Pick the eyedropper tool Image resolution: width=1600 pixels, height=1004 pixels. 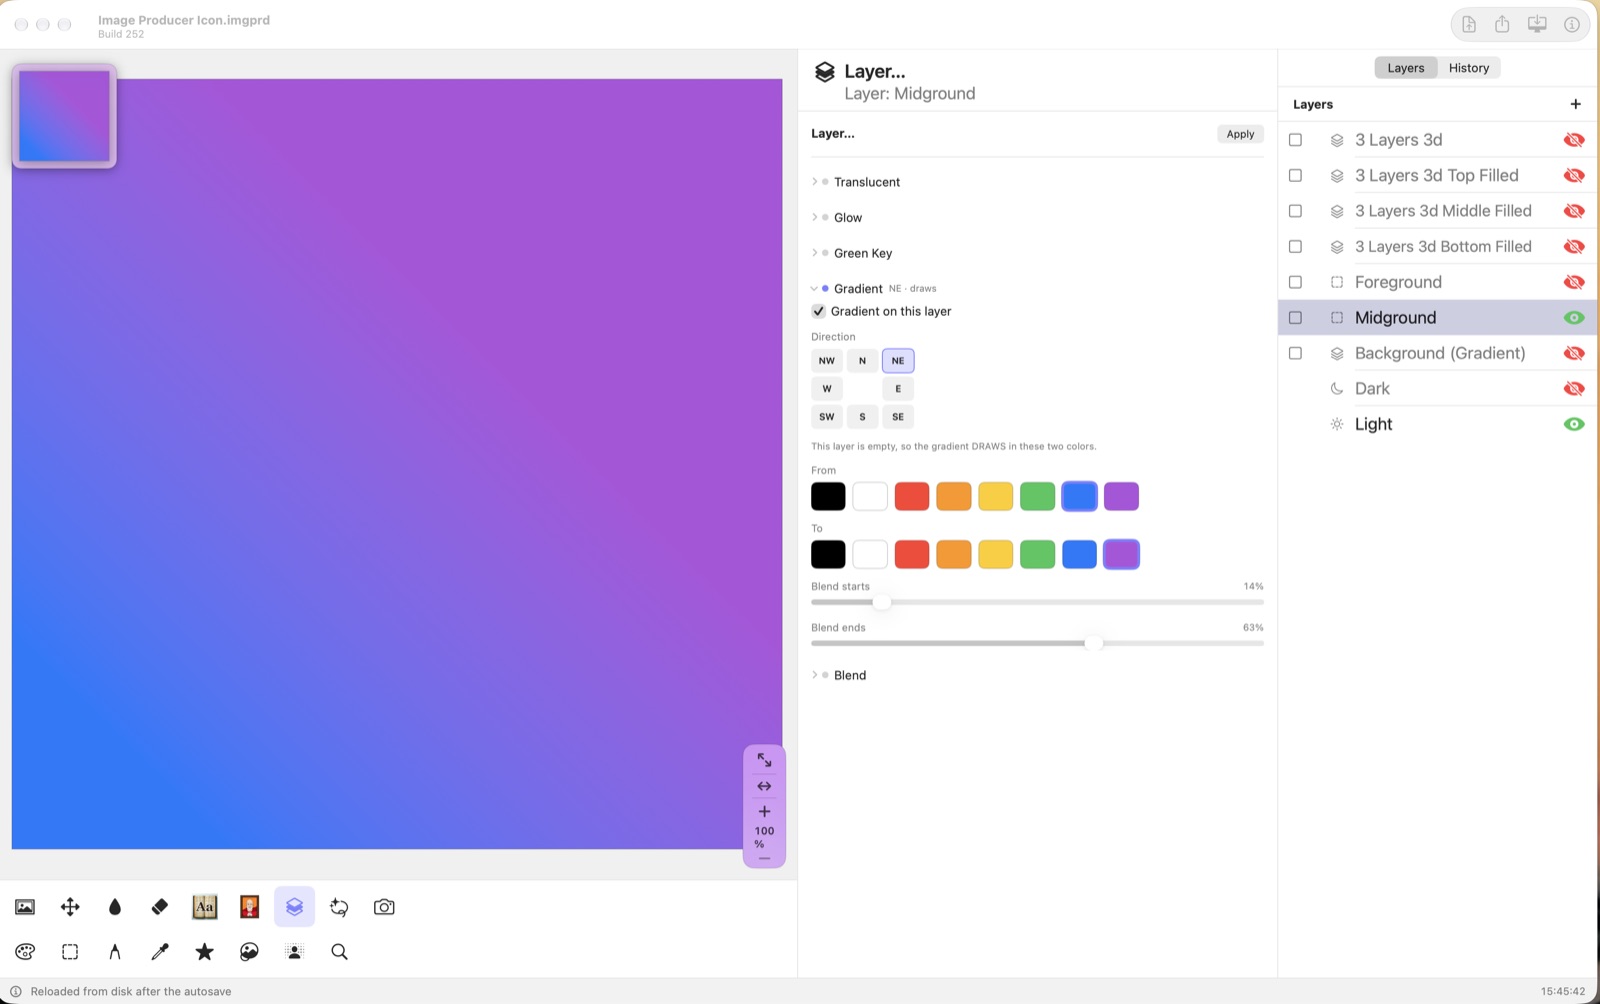[160, 952]
